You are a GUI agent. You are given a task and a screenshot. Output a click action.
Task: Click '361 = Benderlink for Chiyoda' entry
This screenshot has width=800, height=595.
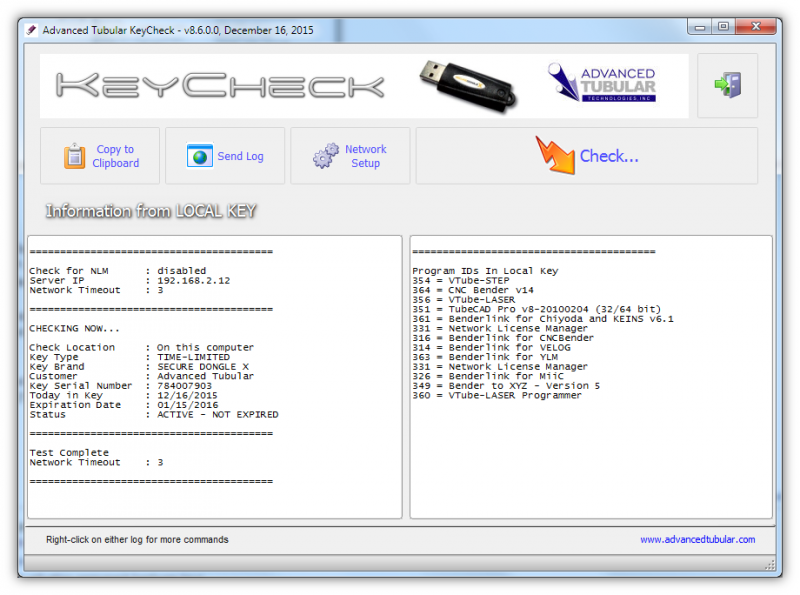click(x=543, y=319)
